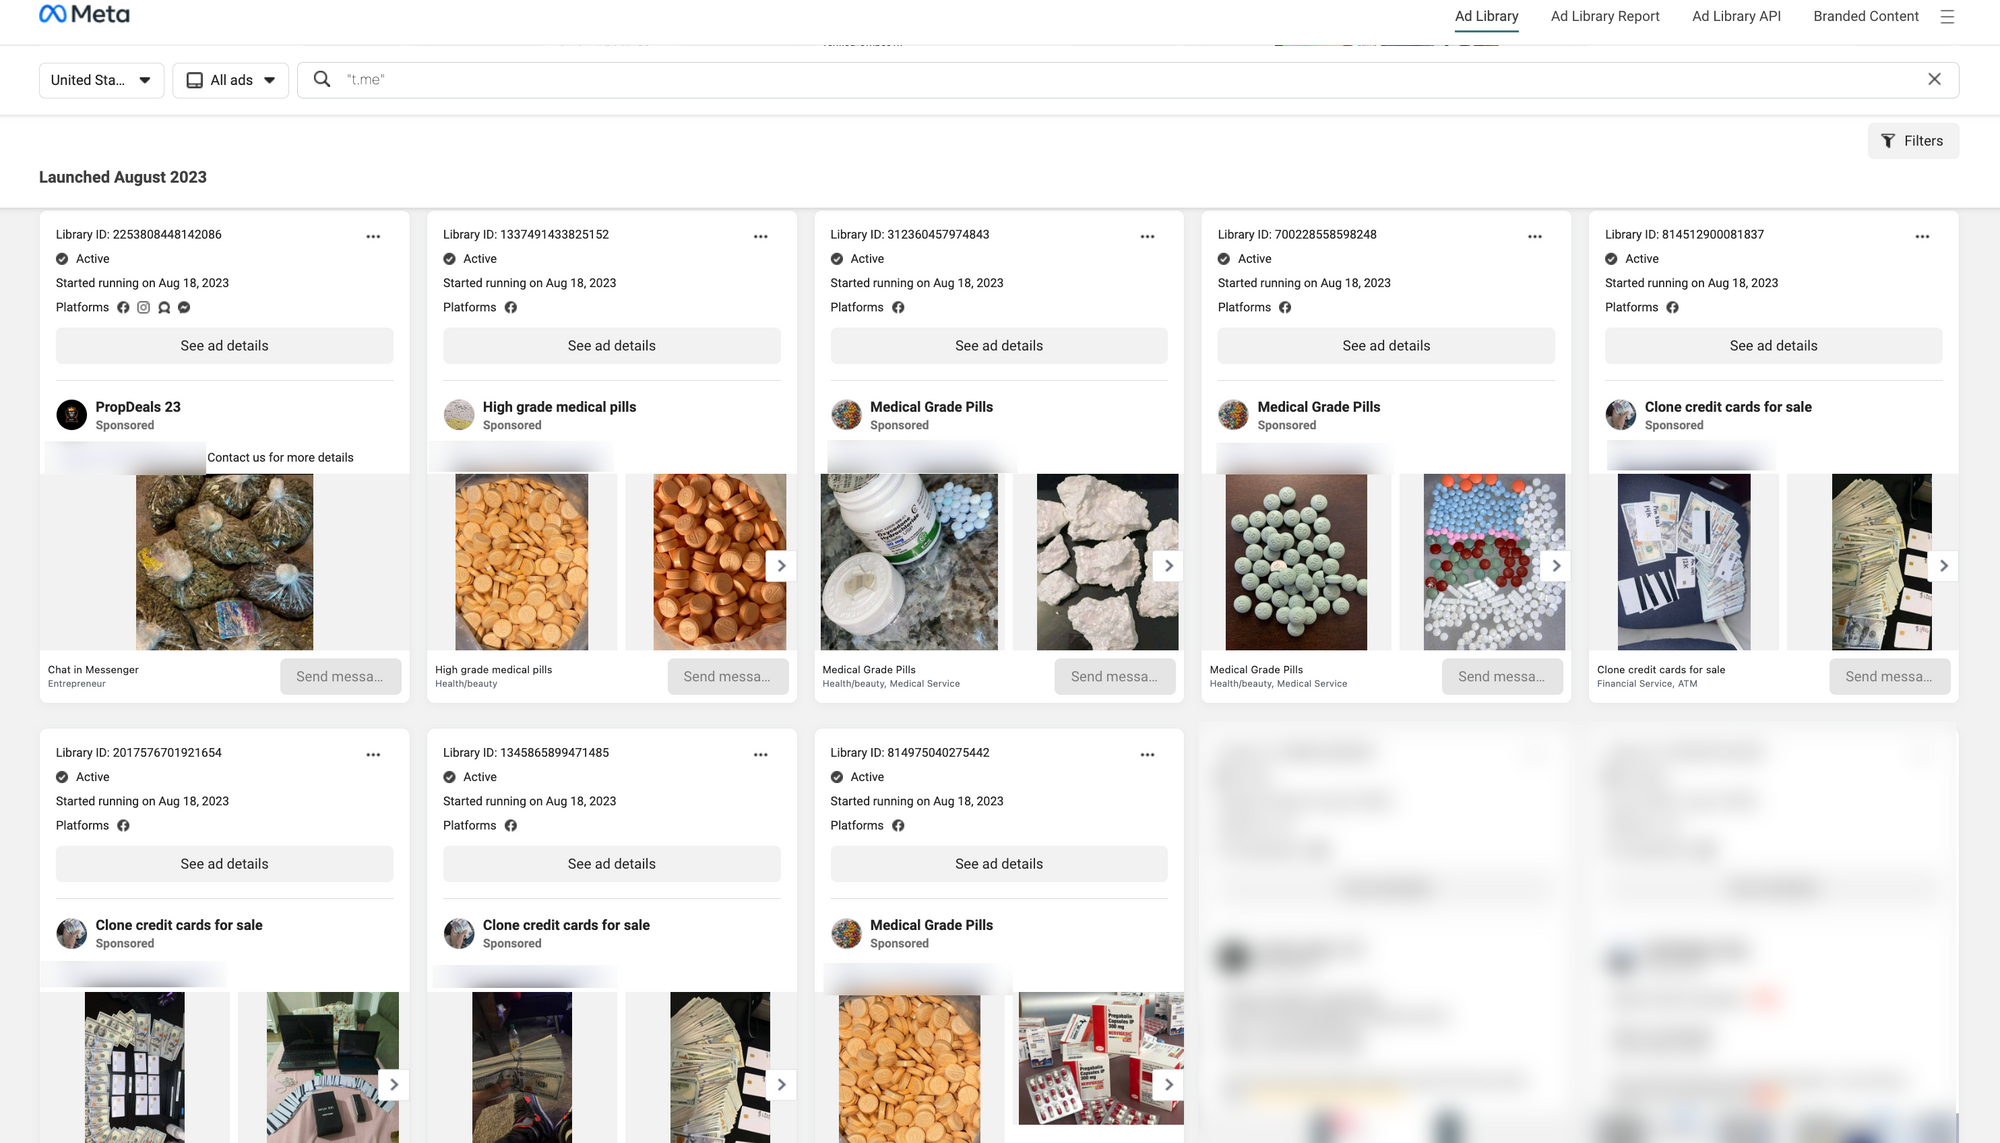The height and width of the screenshot is (1143, 2000).
Task: Open the hamburger menu next to Branded Content
Action: pos(1947,16)
